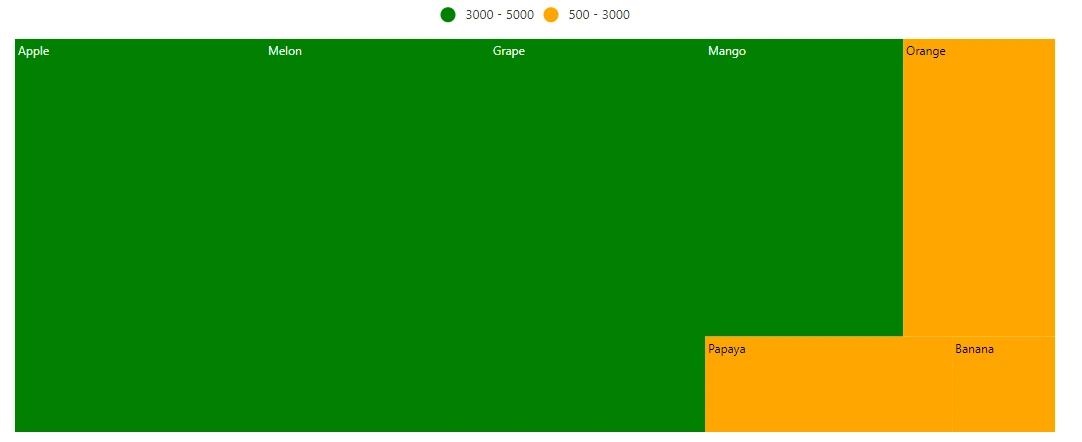Click the Mango treemap label
Screen dimensions: 1082x442
727,51
